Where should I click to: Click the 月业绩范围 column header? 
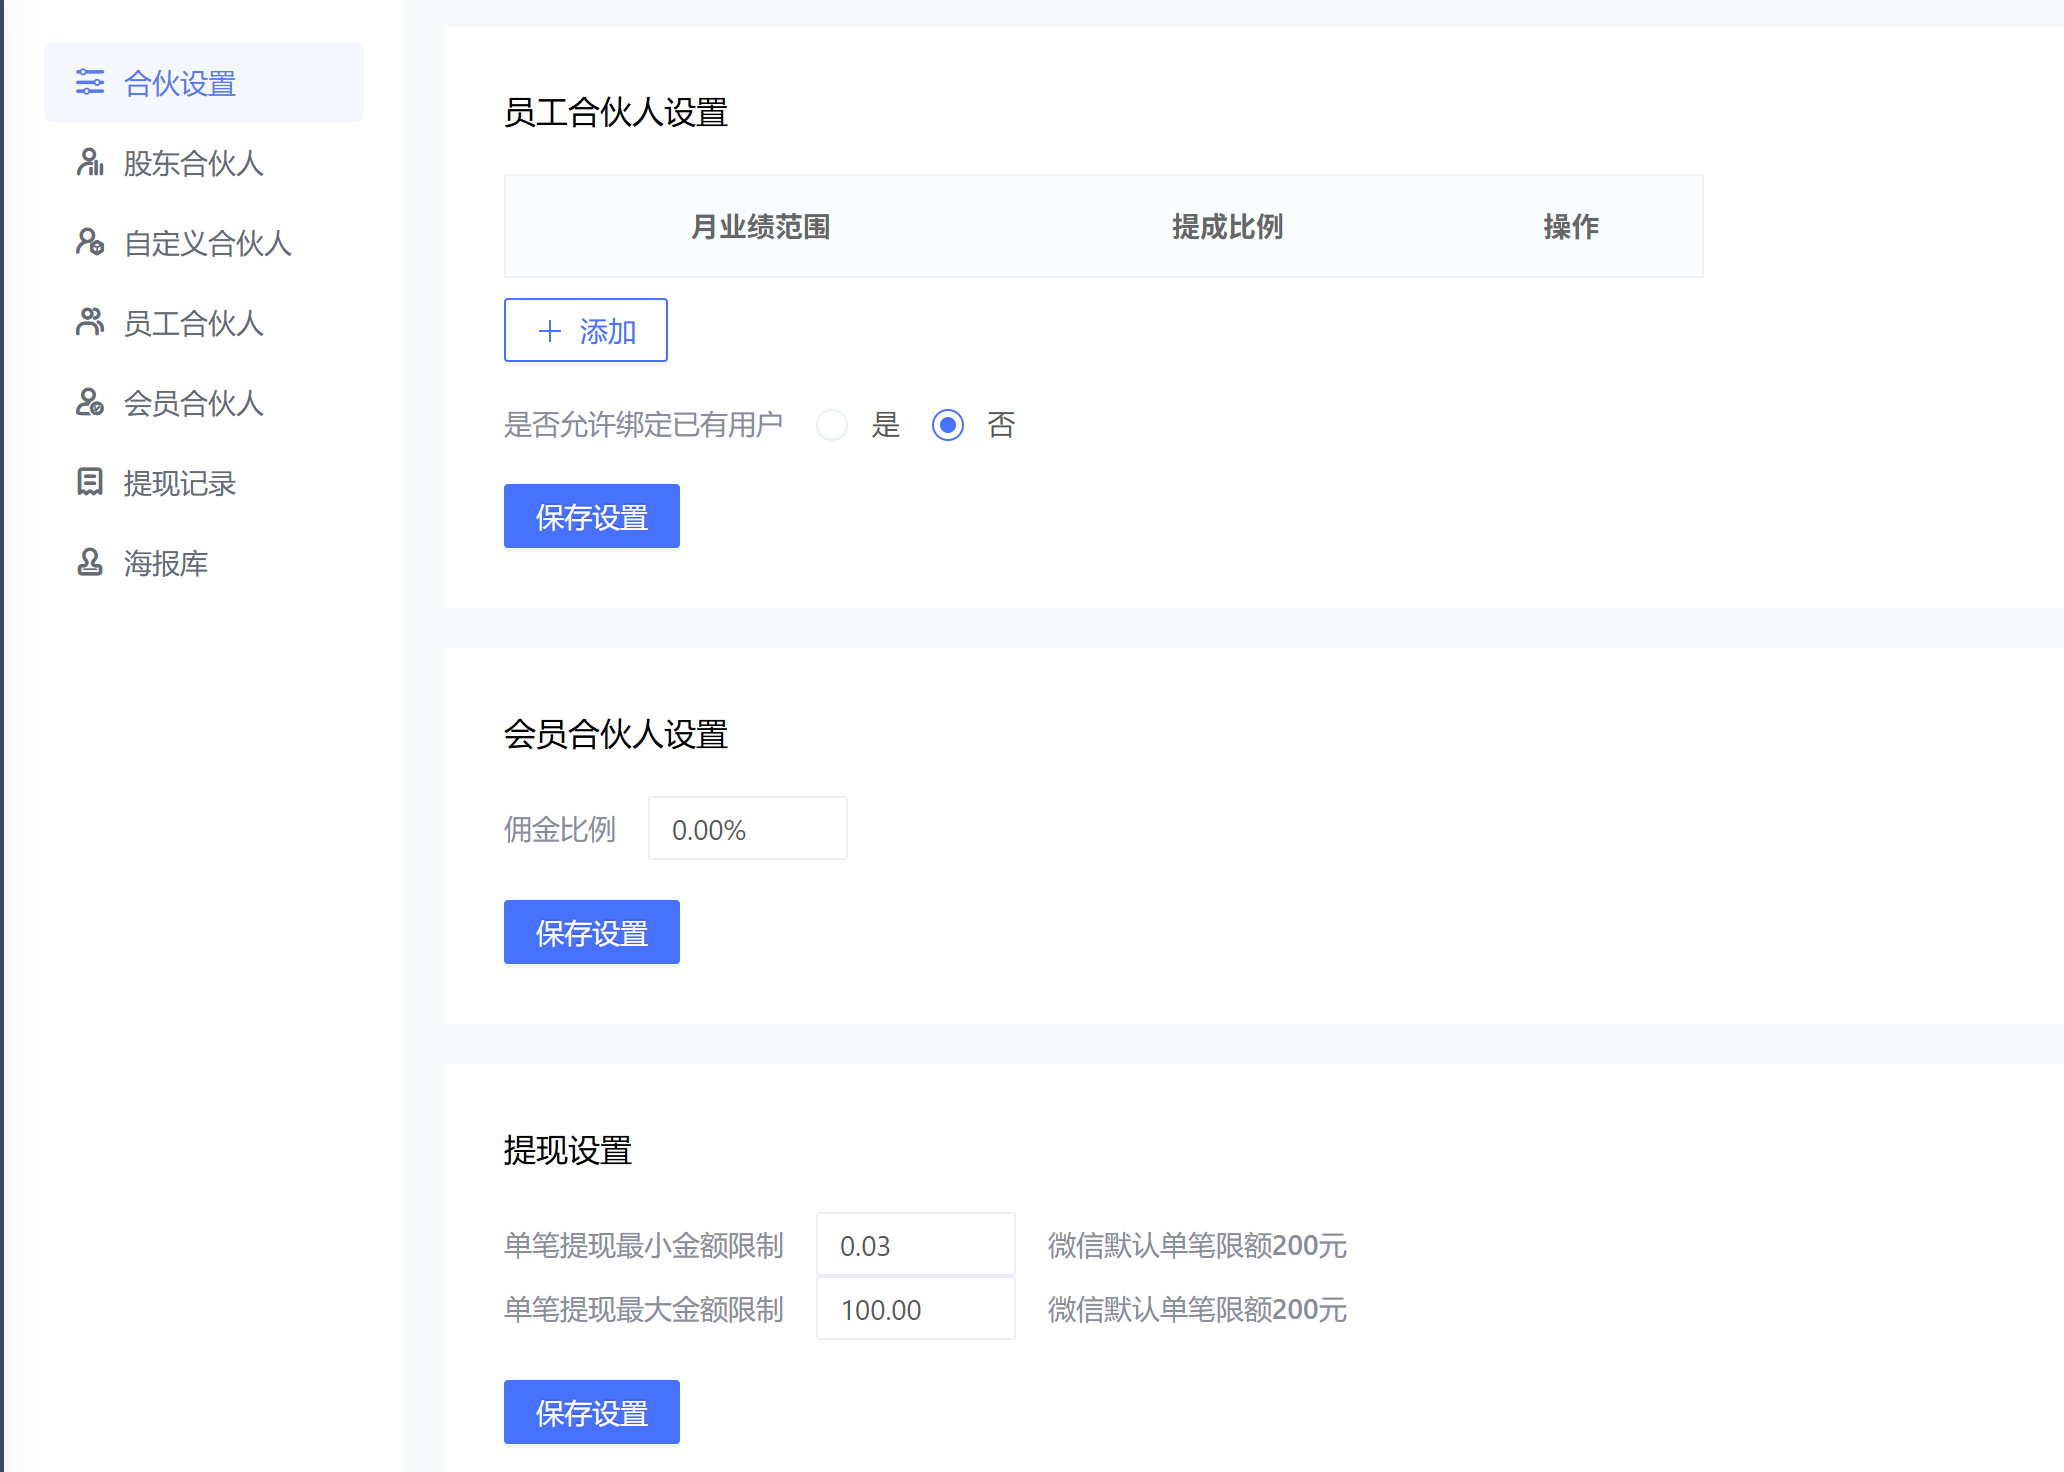click(x=760, y=227)
